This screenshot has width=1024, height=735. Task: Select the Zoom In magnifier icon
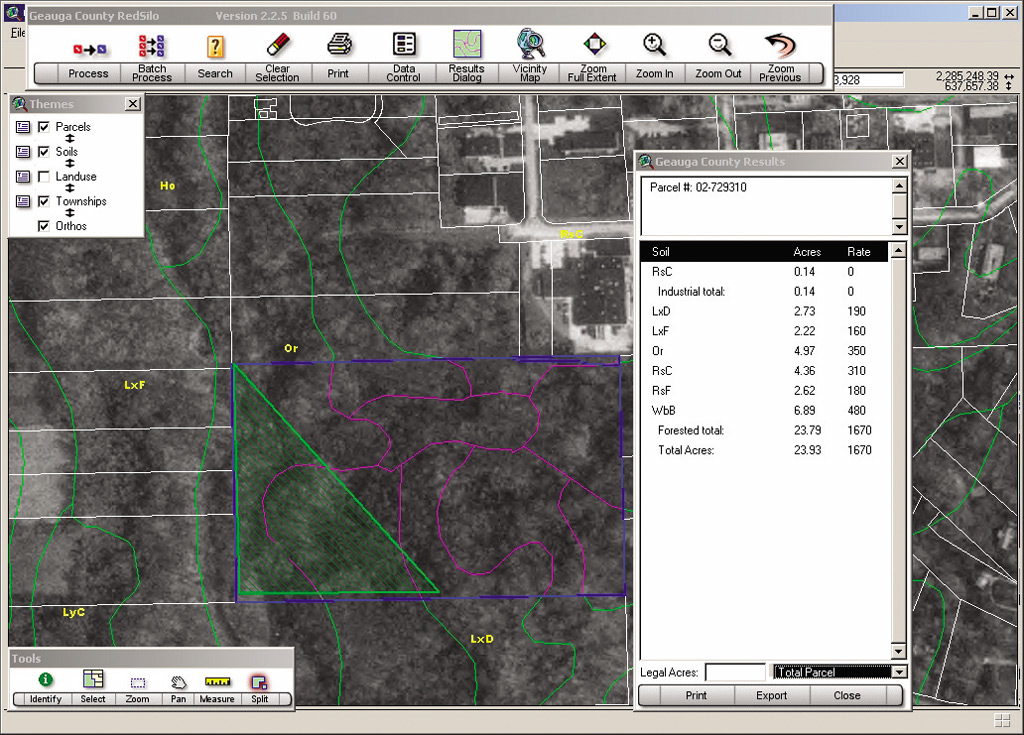tap(654, 44)
